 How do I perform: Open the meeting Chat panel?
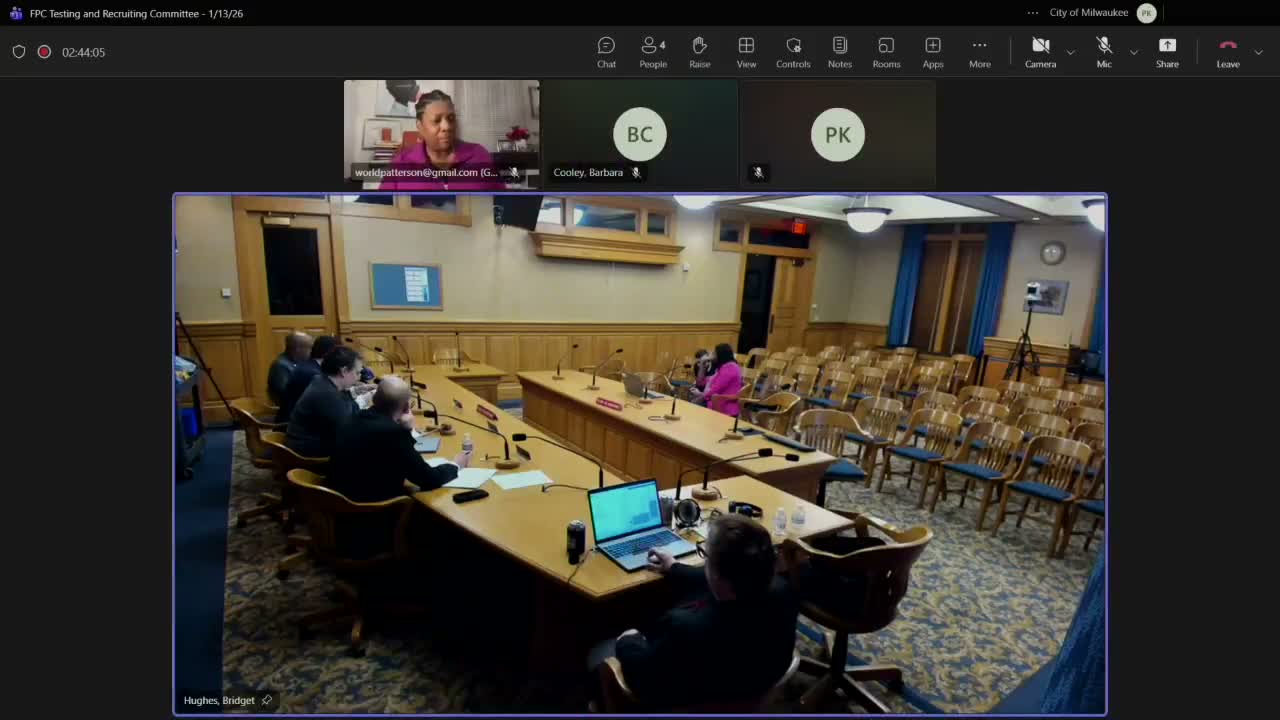pos(606,52)
